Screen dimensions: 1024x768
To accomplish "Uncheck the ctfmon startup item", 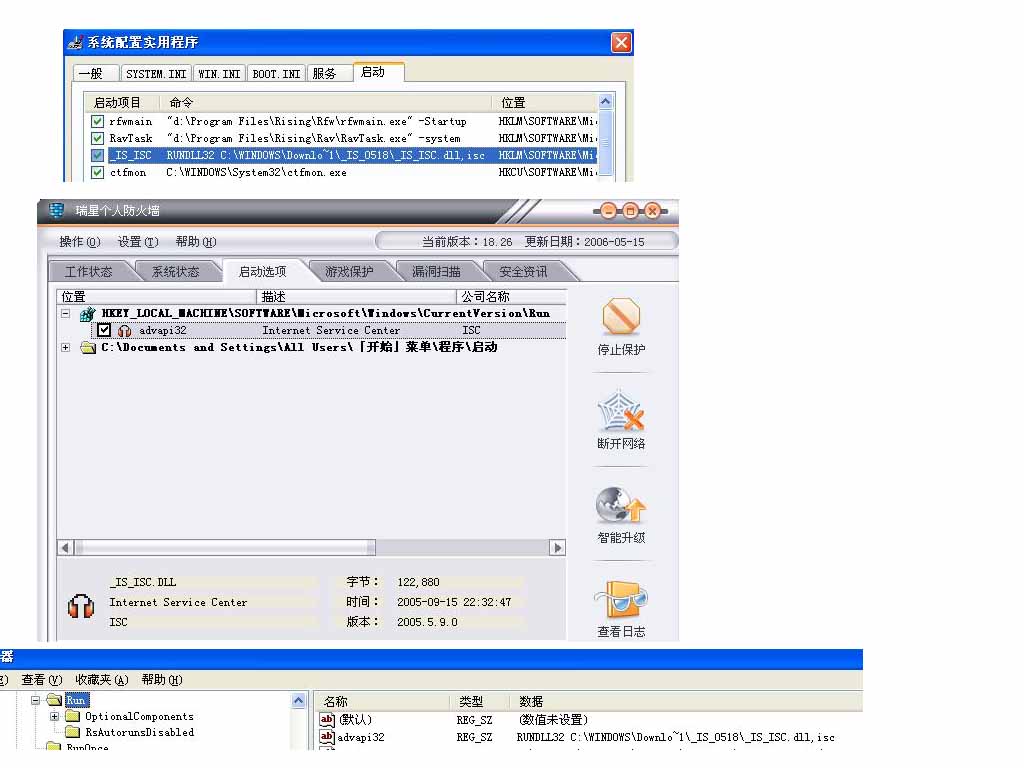I will click(x=97, y=172).
